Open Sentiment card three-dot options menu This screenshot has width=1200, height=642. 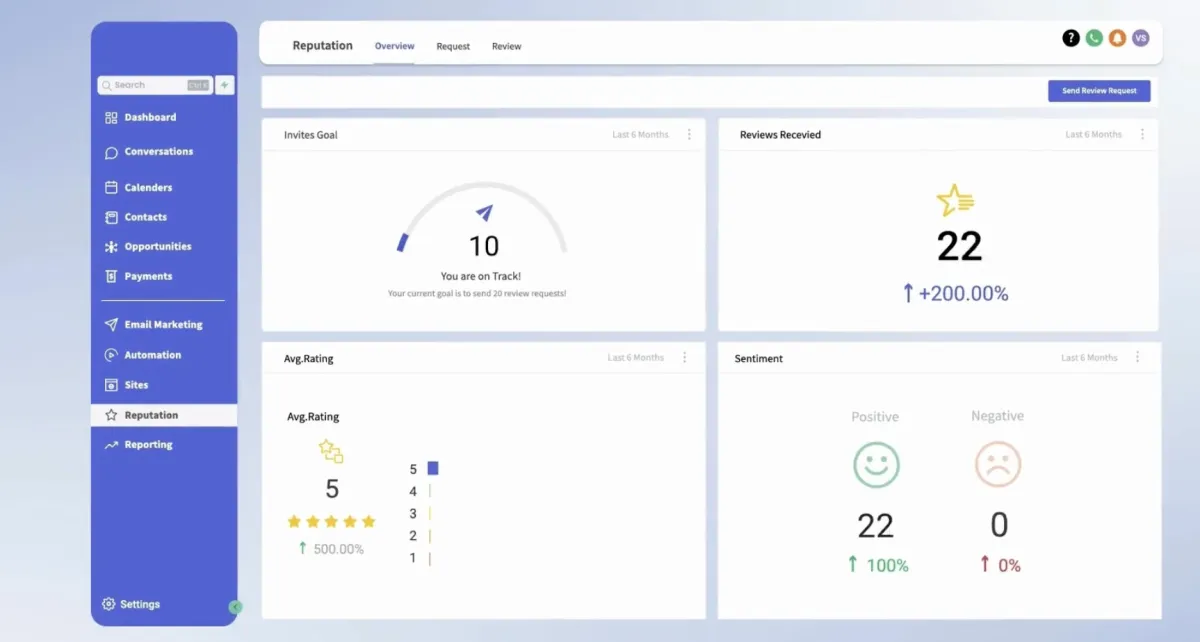(1138, 357)
